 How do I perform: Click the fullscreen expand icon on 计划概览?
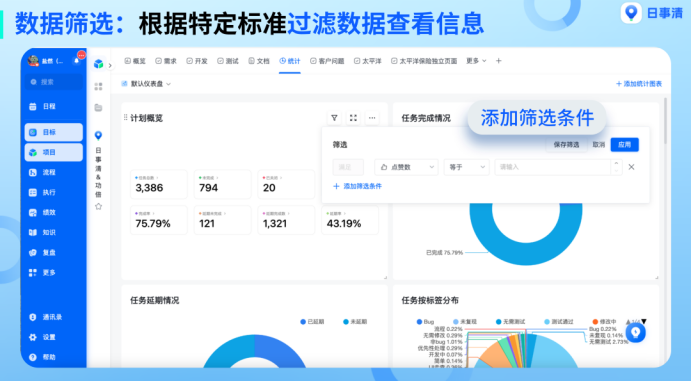(353, 118)
